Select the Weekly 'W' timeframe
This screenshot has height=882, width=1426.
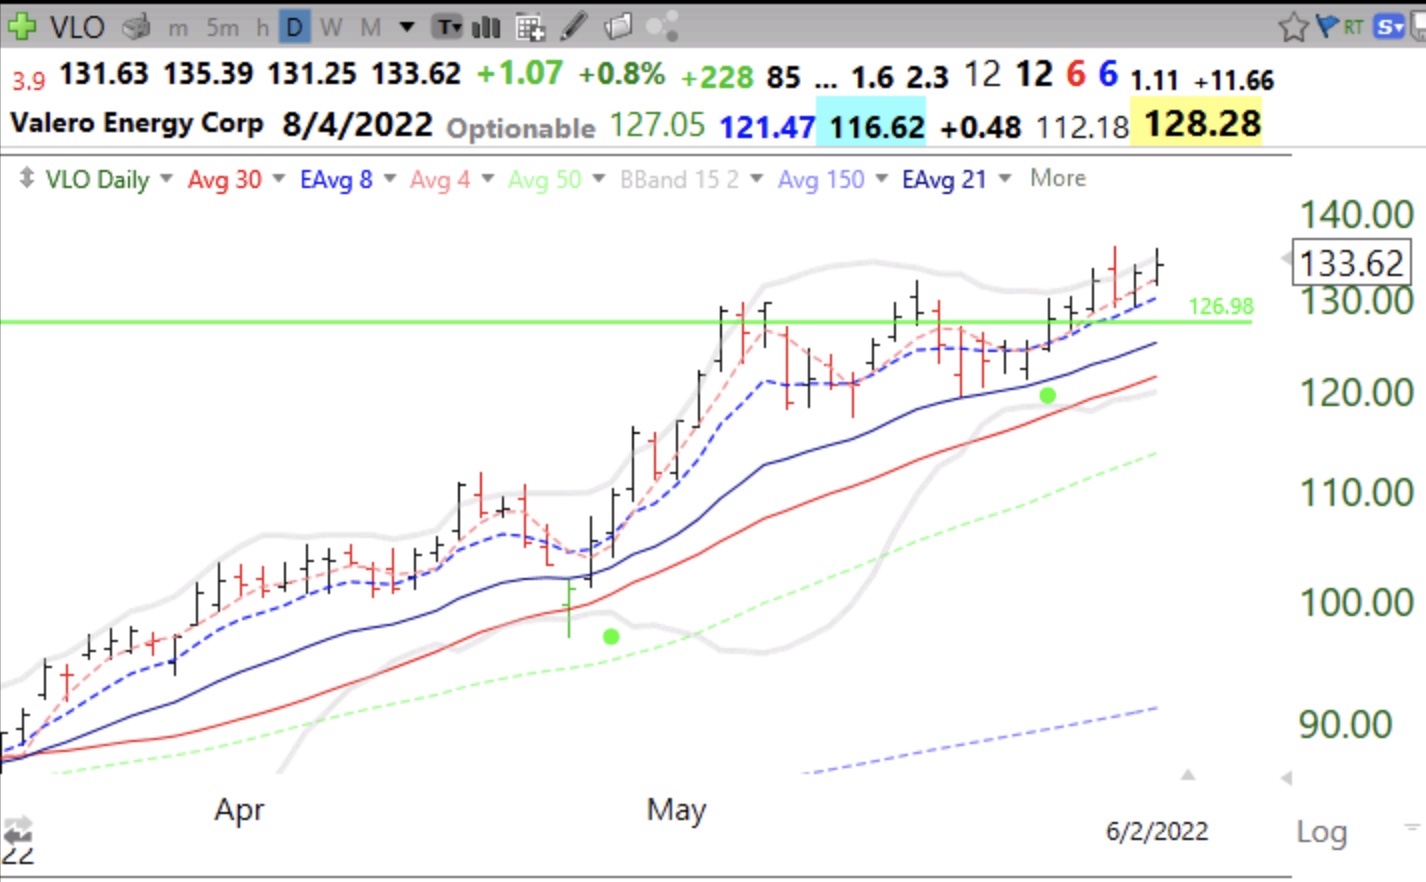[331, 27]
